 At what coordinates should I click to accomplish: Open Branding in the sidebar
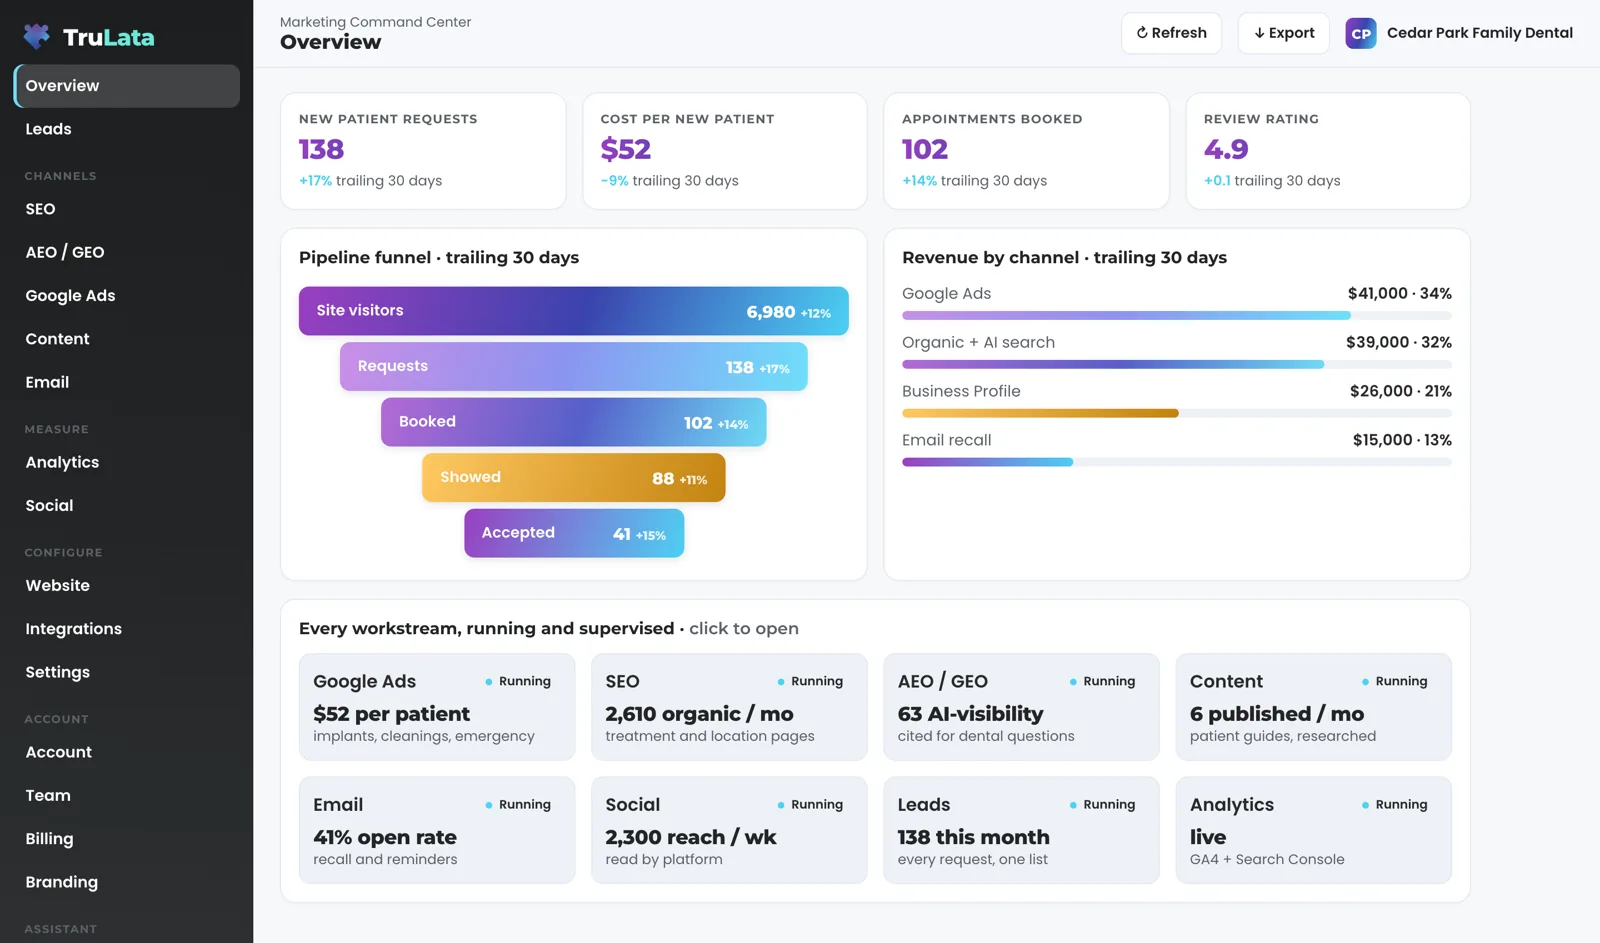pos(127,882)
